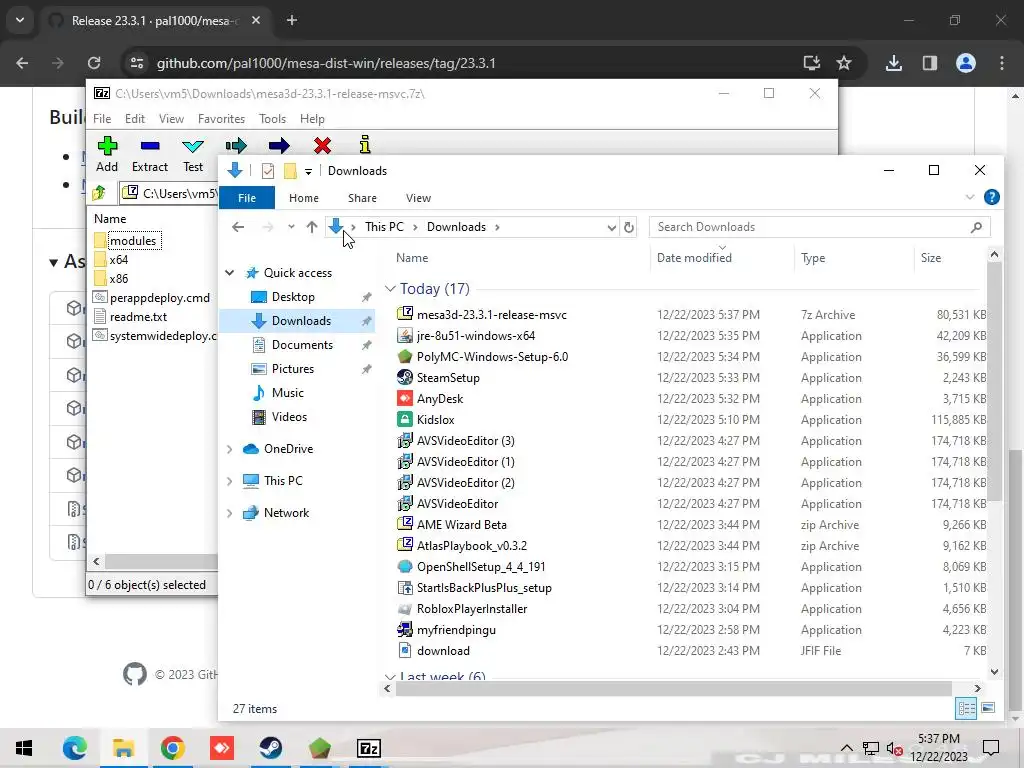Click Chrome profile avatar
The image size is (1024, 768).
pos(966,63)
